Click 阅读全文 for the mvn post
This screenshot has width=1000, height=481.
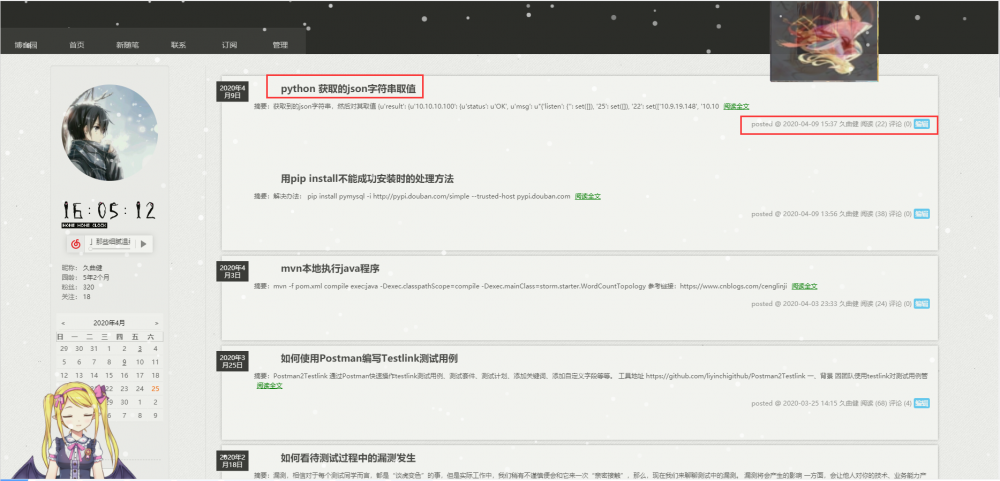click(804, 286)
